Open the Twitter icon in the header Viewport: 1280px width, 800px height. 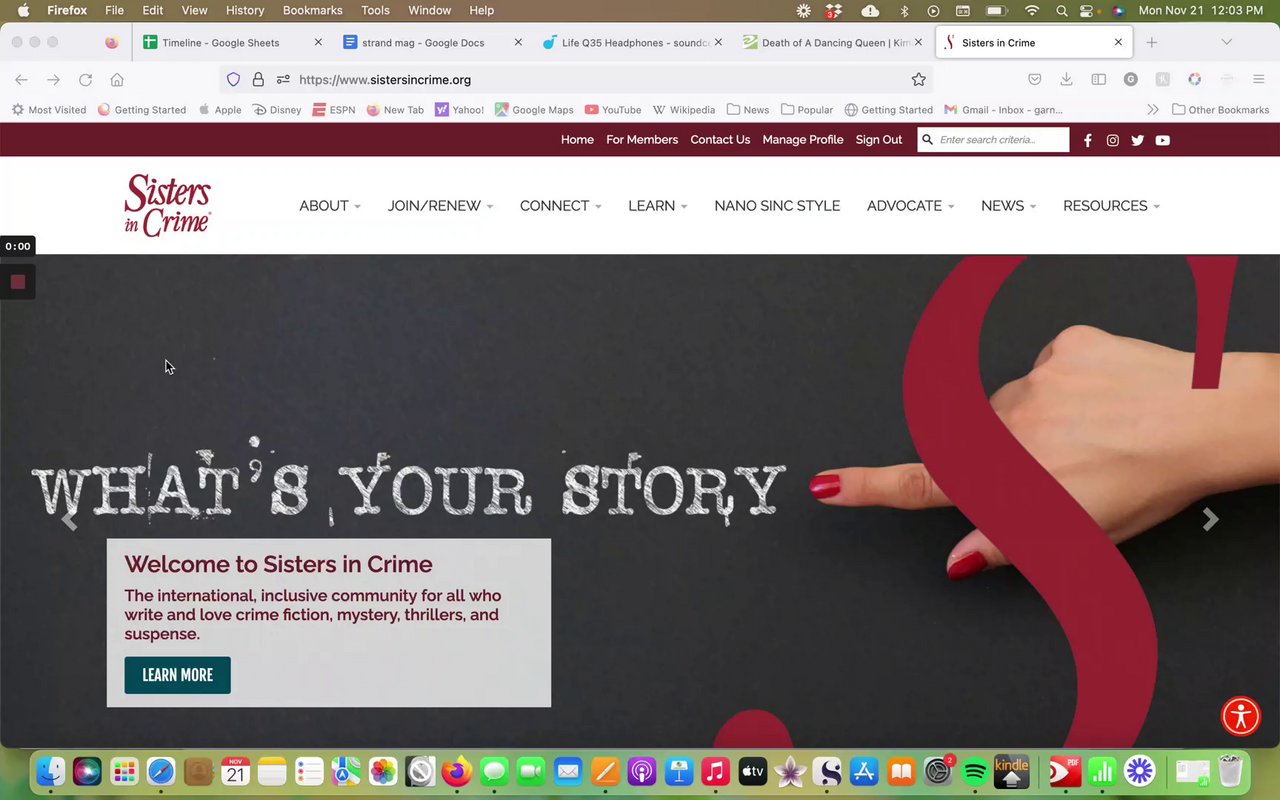coord(1137,140)
